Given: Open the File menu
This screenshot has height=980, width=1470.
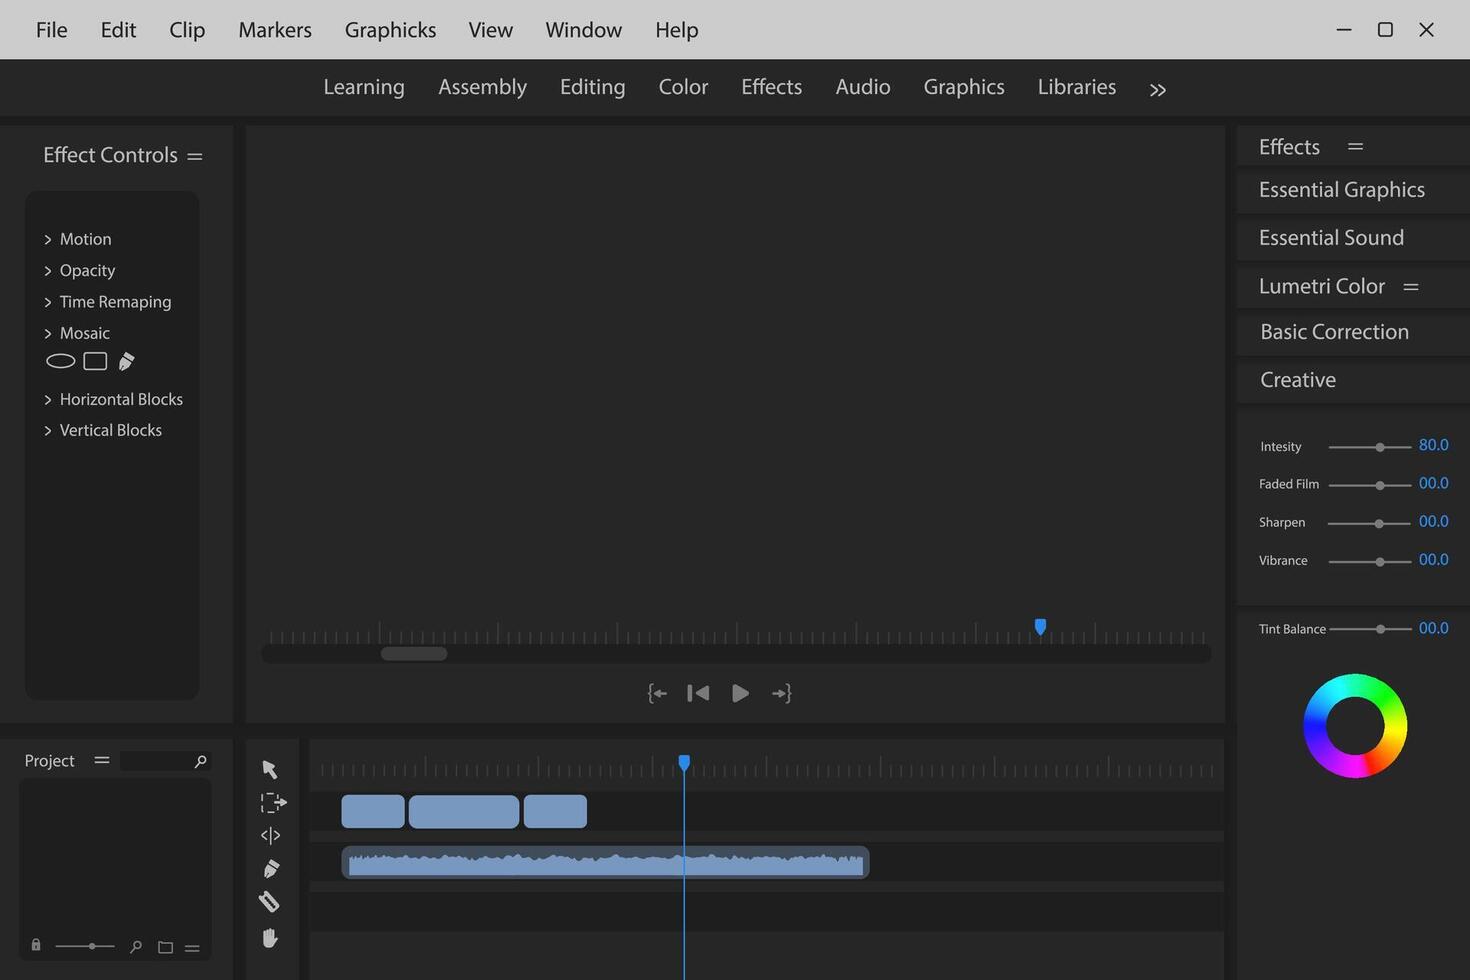Looking at the screenshot, I should coord(52,30).
